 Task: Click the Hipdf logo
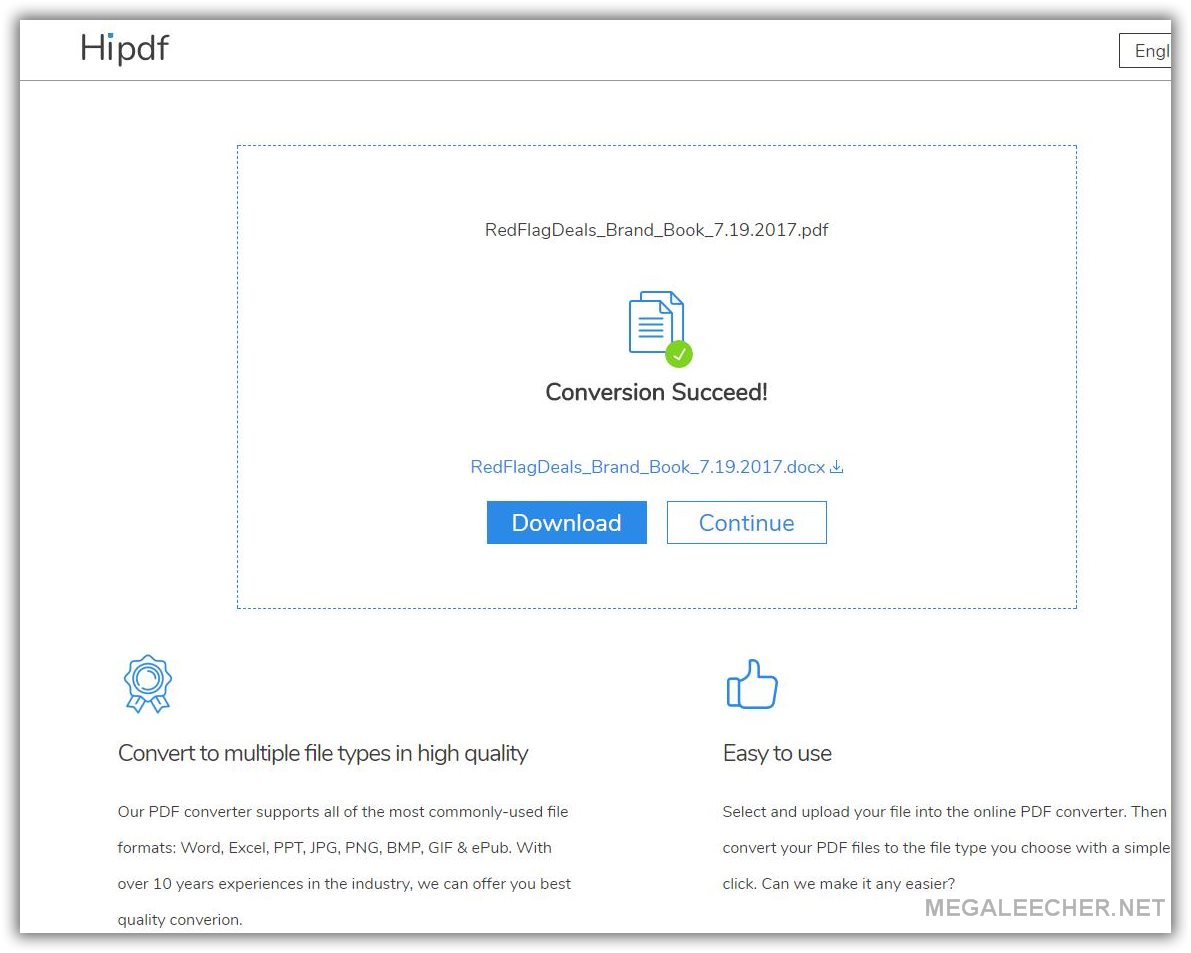click(125, 49)
